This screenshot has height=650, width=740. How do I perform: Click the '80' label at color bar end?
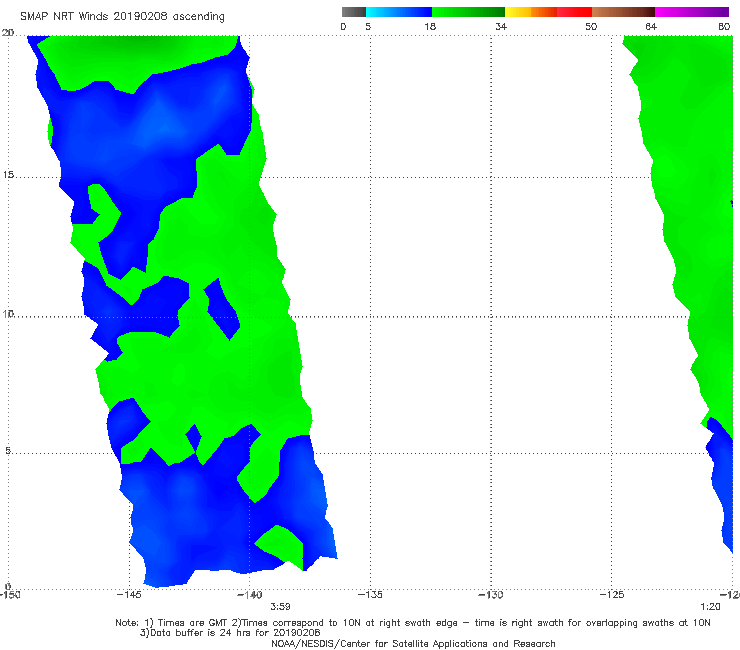click(724, 26)
